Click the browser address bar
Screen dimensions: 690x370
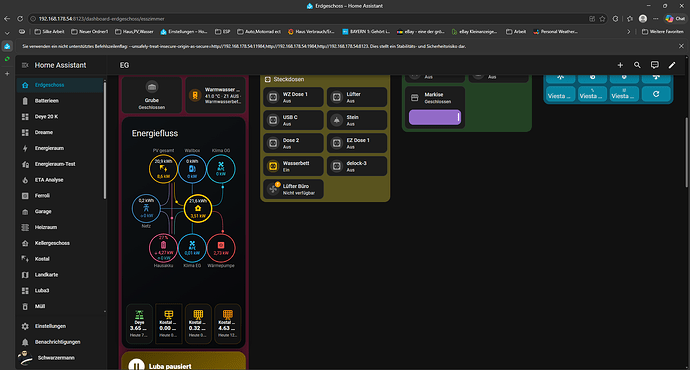(x=308, y=19)
